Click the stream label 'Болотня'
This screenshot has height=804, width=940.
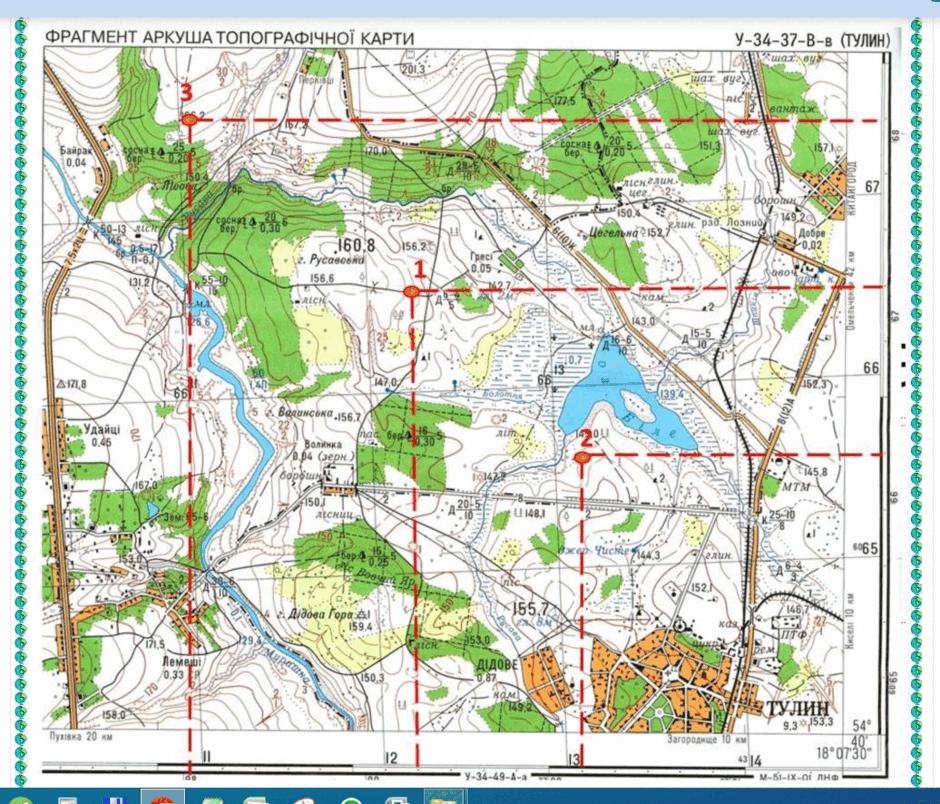coord(500,395)
